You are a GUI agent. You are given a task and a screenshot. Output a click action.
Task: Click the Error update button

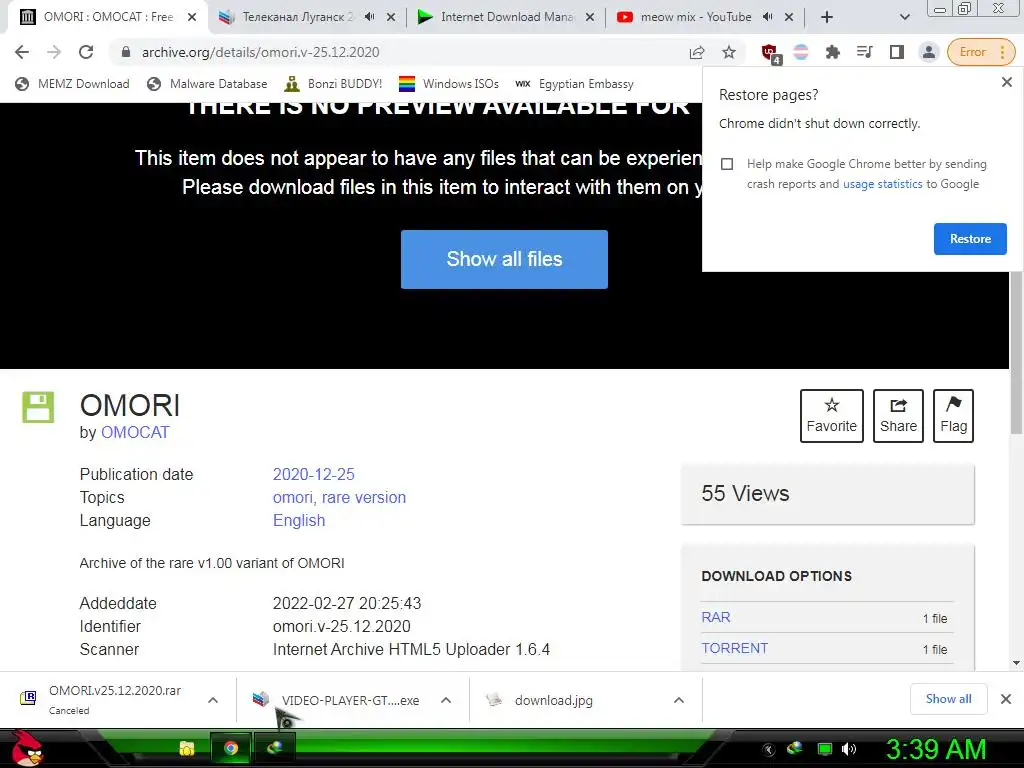[981, 52]
